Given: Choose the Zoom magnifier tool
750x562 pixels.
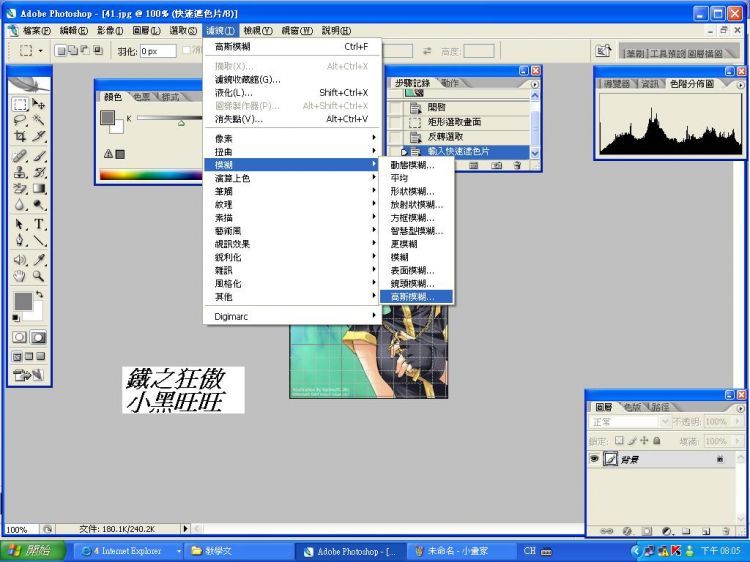Looking at the screenshot, I should tap(39, 275).
